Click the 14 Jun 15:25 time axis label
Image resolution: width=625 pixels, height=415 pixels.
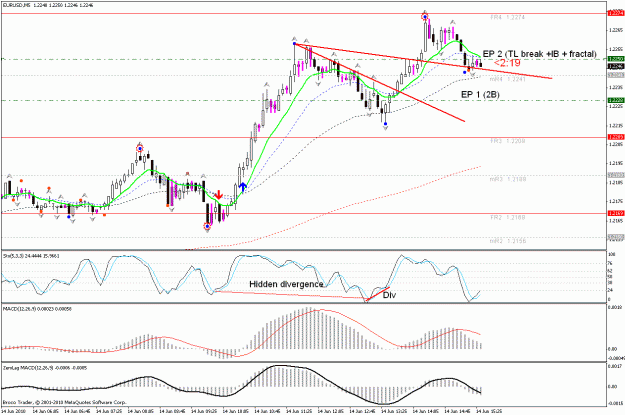coord(489,411)
